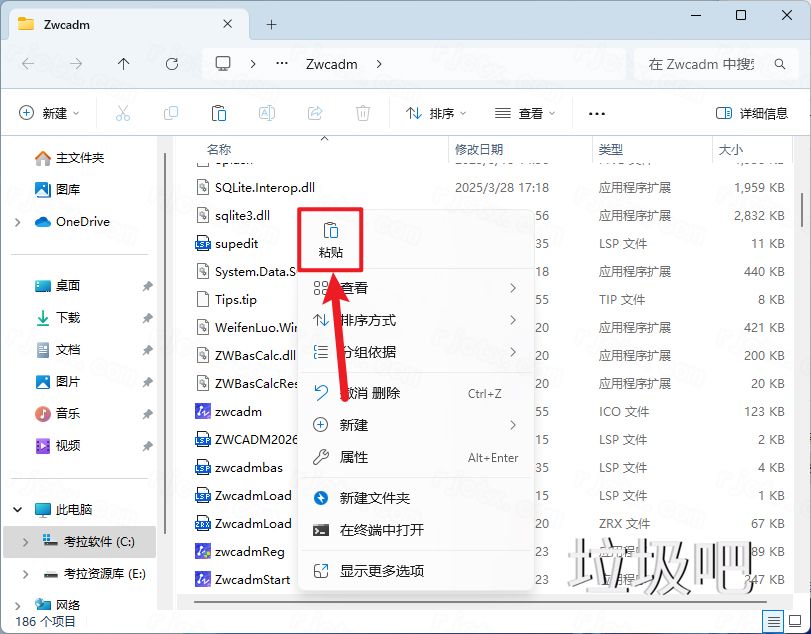Click the Share icon on the toolbar
The height and width of the screenshot is (634, 811).
315,113
